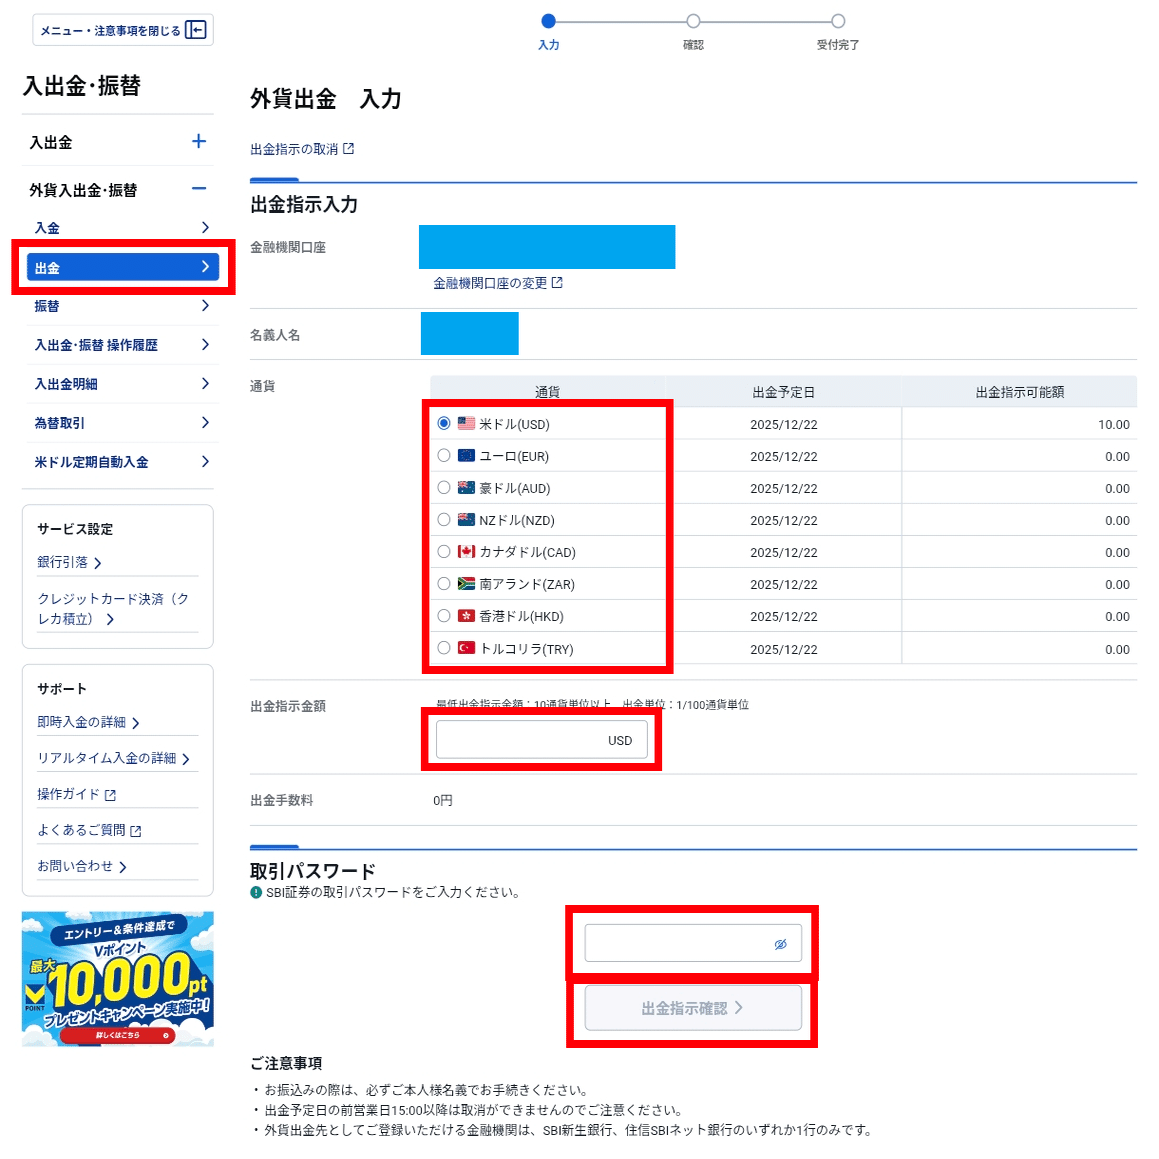This screenshot has height=1159, width=1159.
Task: Collapse 外貨入出金・振替 with the minus
Action: coord(201,189)
